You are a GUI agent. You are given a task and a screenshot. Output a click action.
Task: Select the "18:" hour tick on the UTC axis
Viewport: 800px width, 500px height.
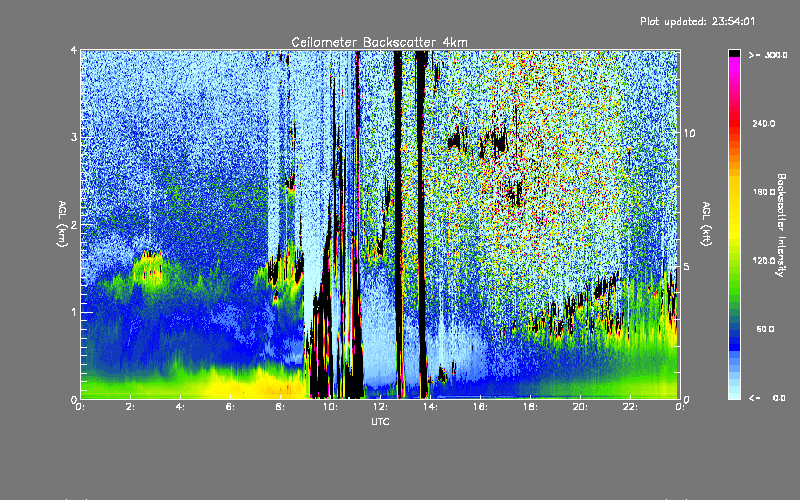(x=530, y=407)
